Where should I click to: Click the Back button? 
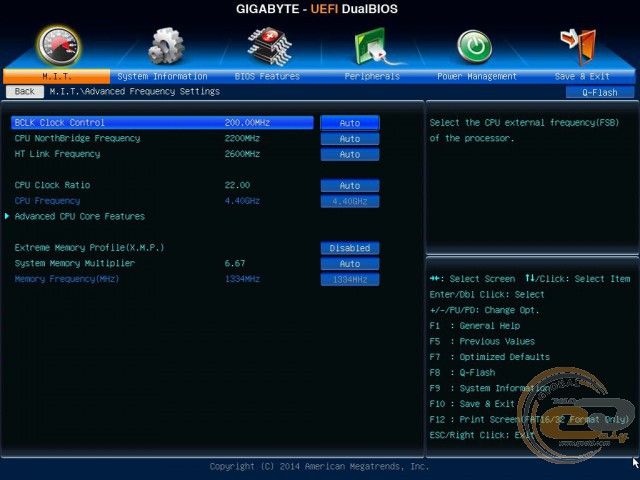click(25, 91)
